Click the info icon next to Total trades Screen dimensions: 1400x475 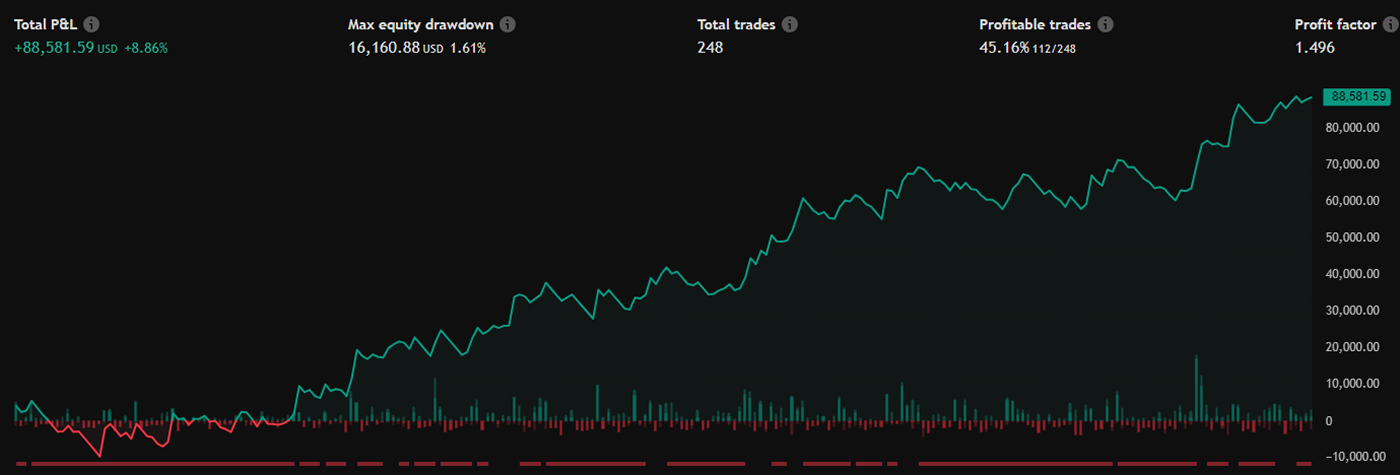pos(790,25)
